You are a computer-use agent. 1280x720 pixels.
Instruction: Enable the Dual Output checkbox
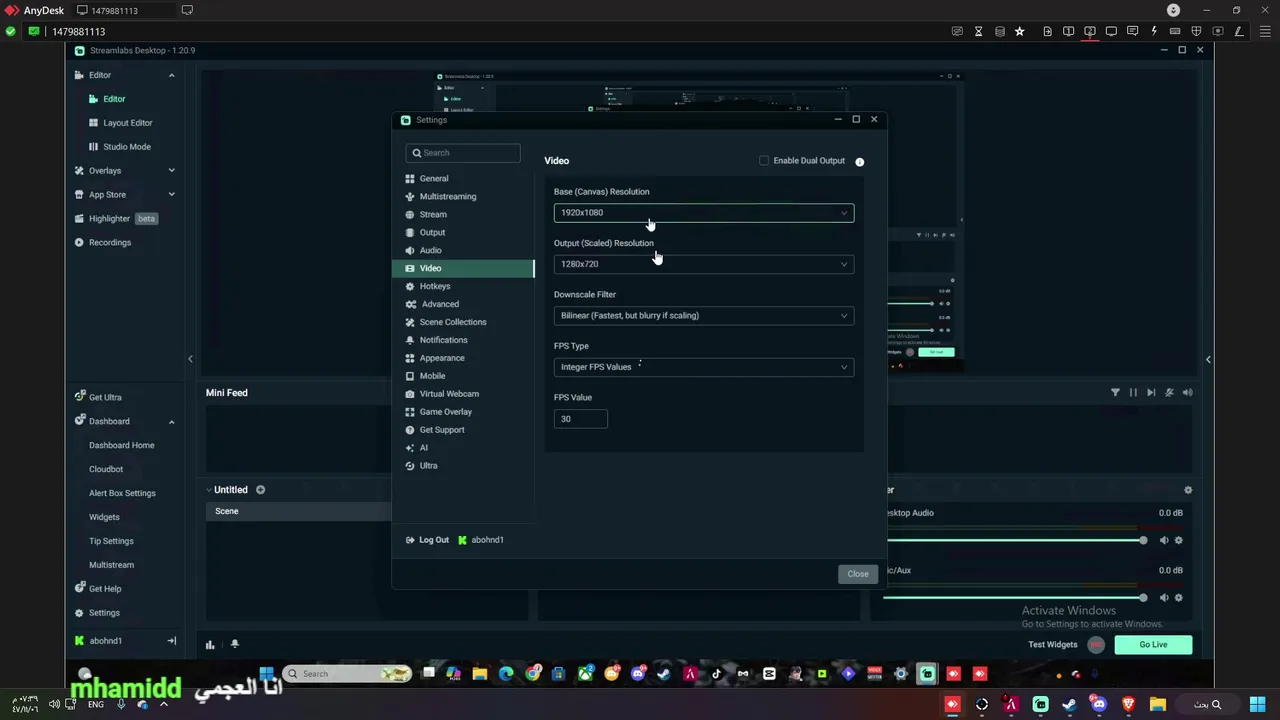click(764, 160)
